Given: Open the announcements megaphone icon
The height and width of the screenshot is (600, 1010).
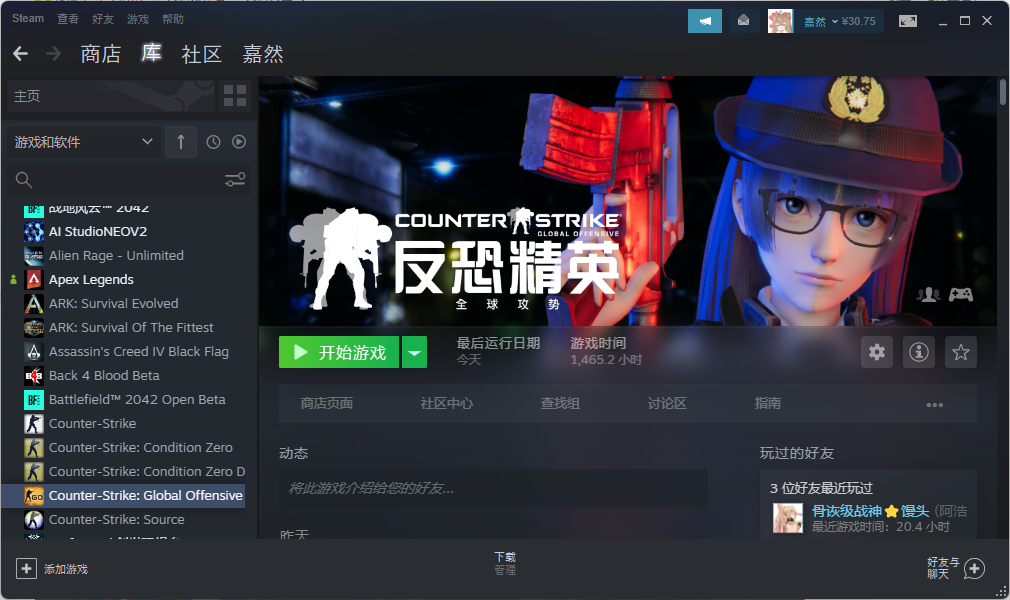Looking at the screenshot, I should pyautogui.click(x=705, y=21).
